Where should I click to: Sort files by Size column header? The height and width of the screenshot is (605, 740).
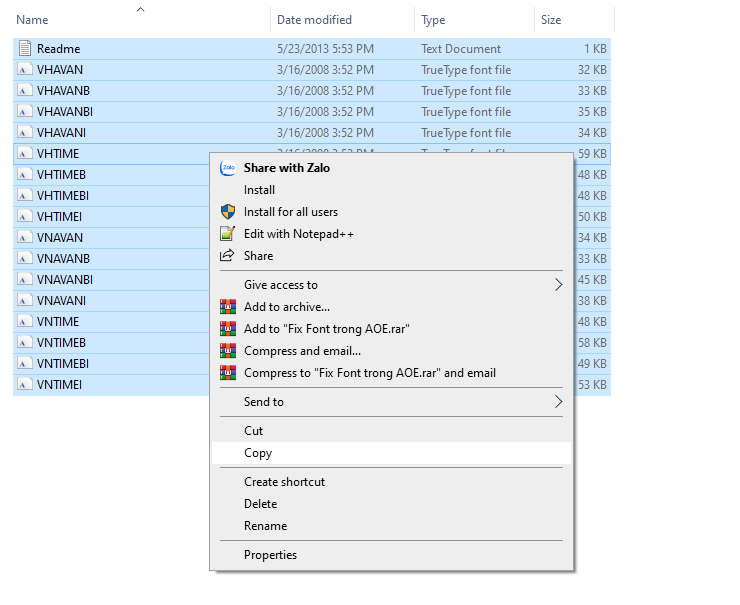point(551,20)
